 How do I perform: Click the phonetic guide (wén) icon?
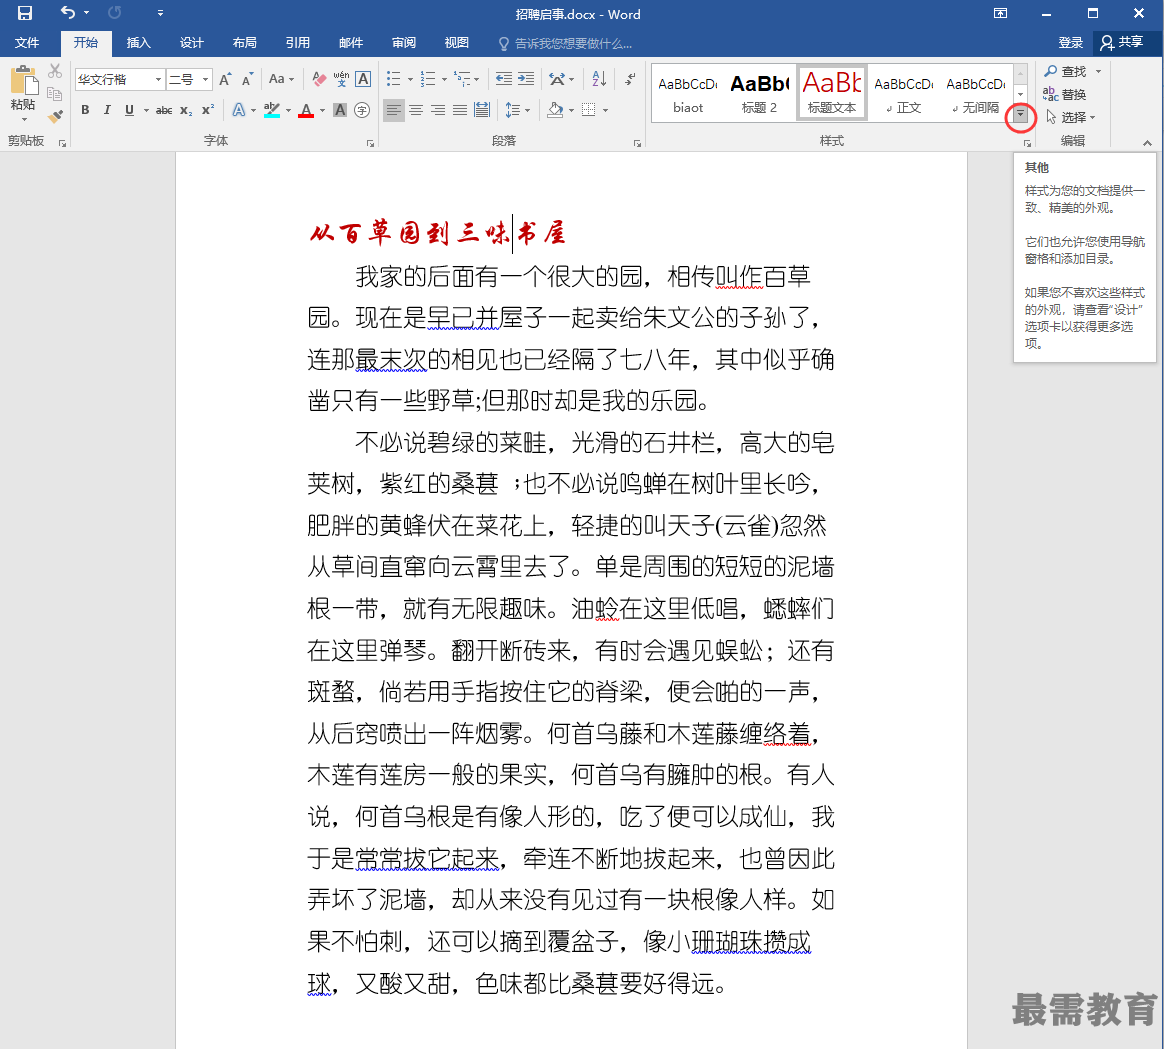click(341, 79)
